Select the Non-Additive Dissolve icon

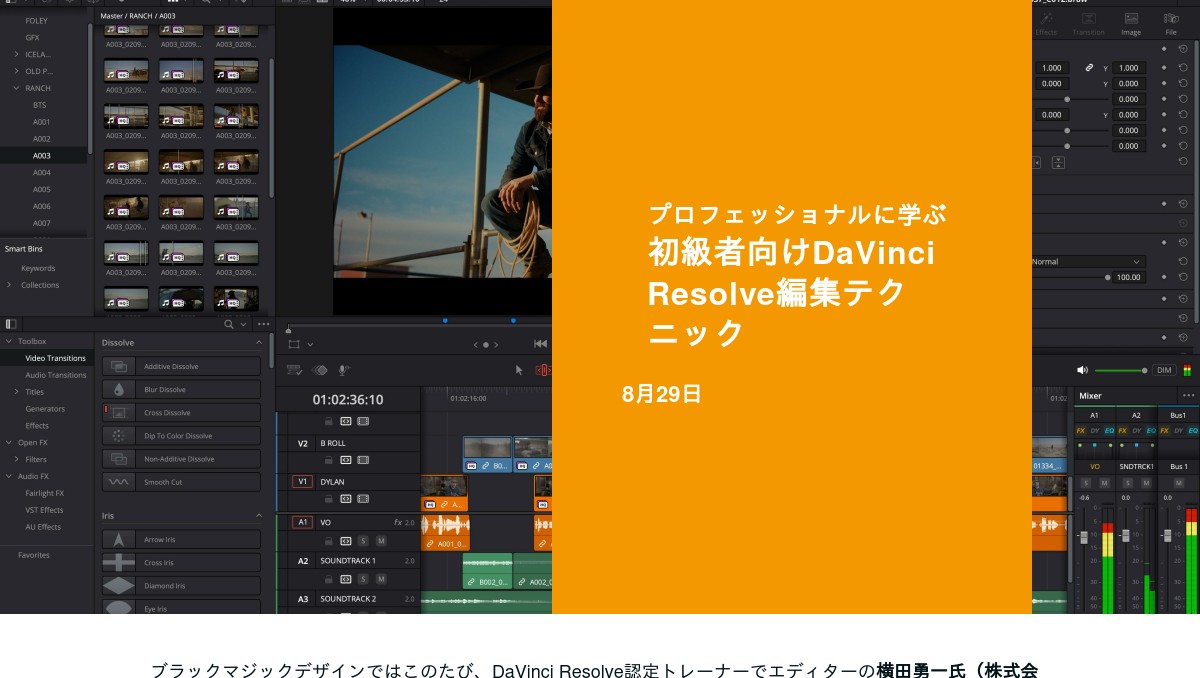119,458
